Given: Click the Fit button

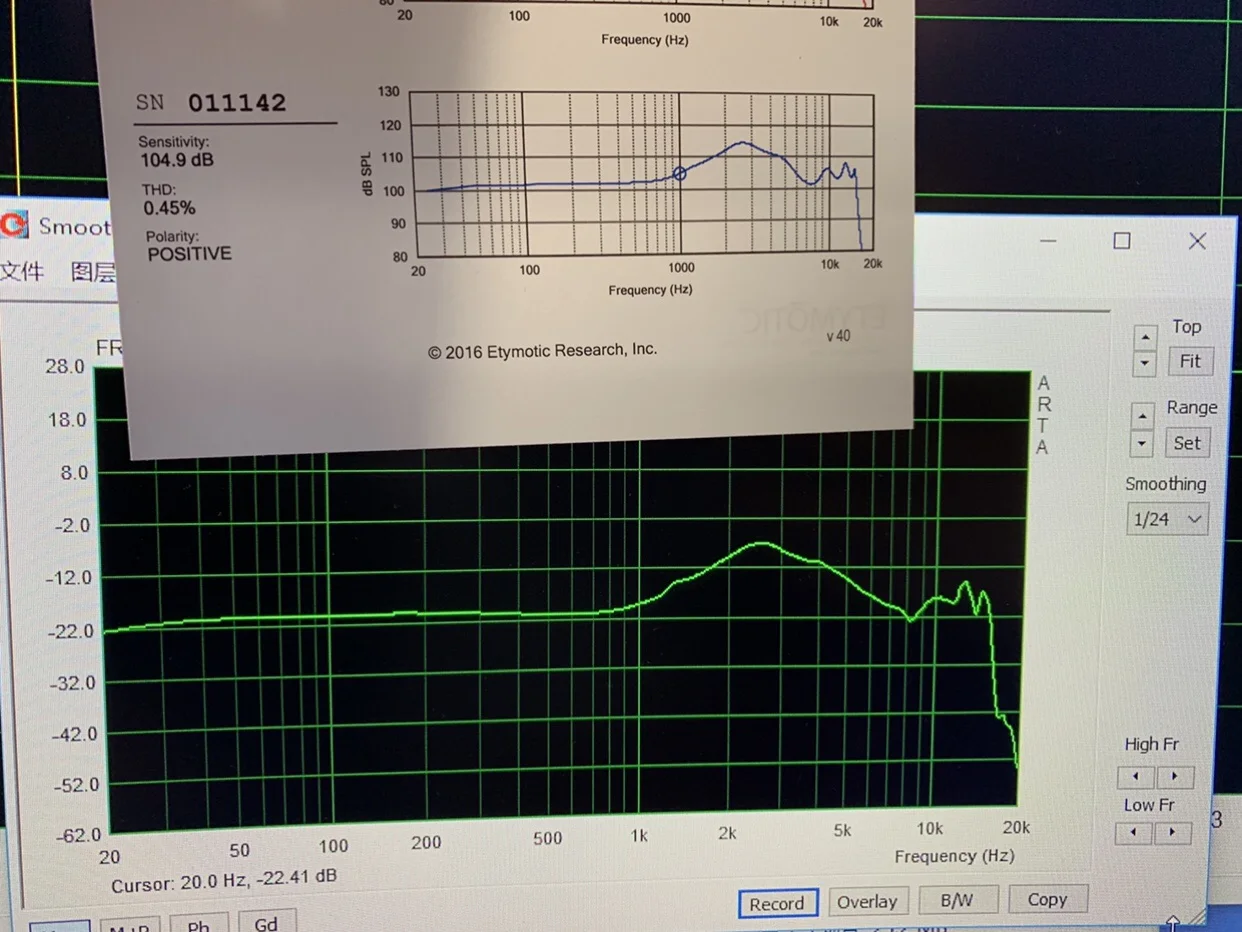Looking at the screenshot, I should tap(1190, 361).
